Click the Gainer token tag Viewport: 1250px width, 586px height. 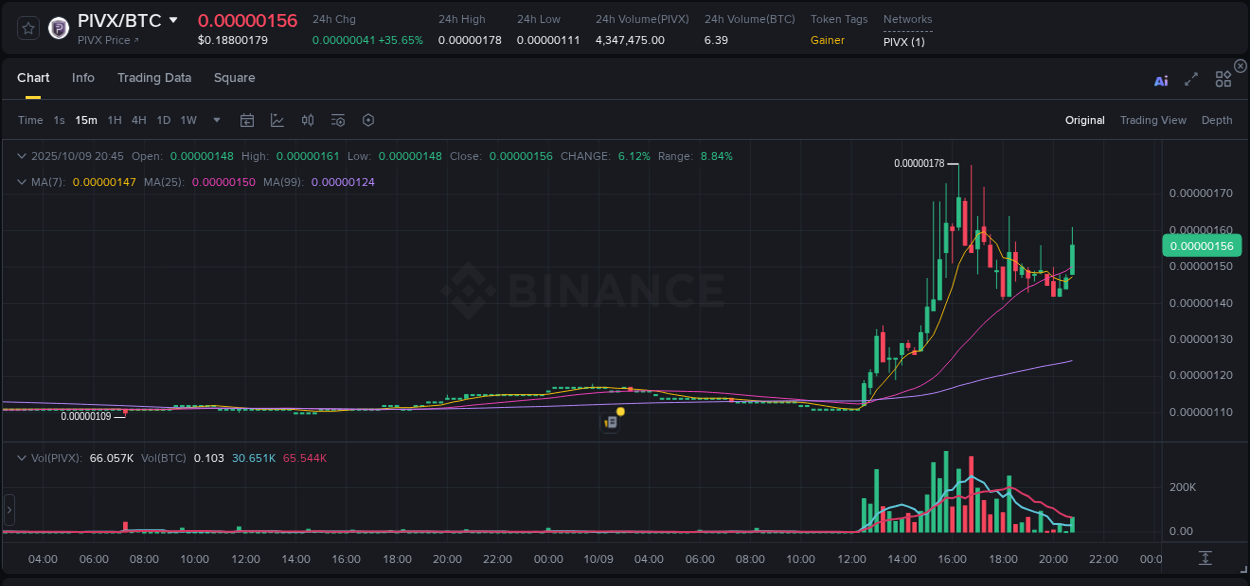828,40
